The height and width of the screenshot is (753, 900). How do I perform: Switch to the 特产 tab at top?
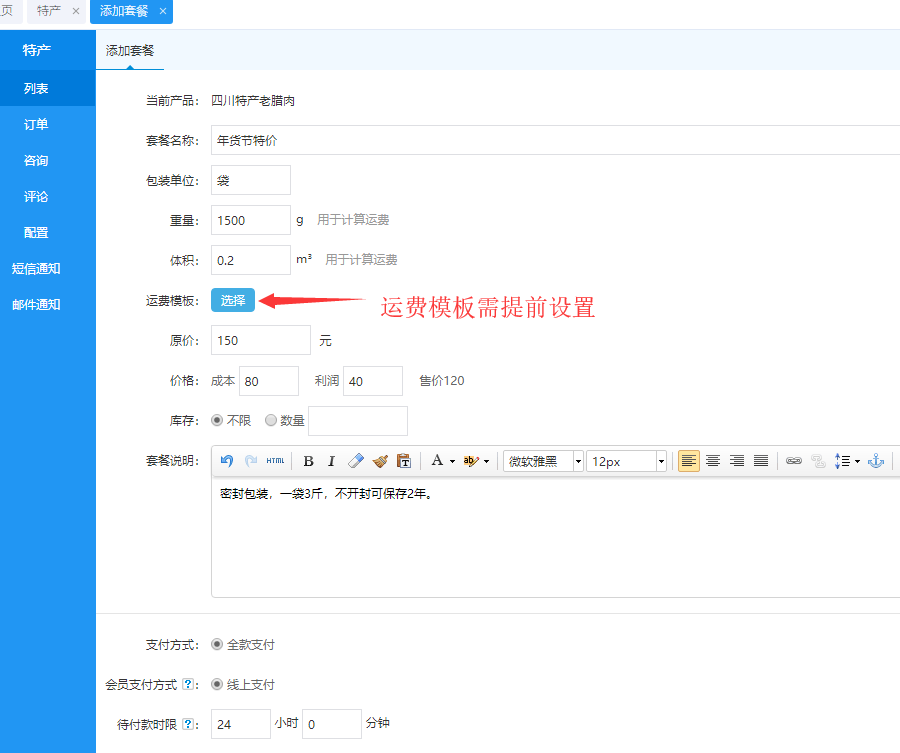tap(49, 11)
